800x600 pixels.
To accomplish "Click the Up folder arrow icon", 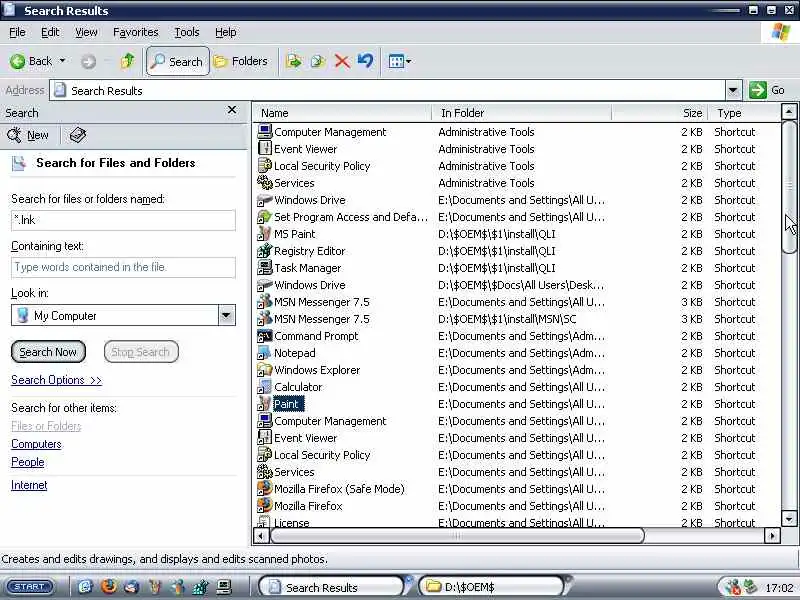I will [127, 61].
